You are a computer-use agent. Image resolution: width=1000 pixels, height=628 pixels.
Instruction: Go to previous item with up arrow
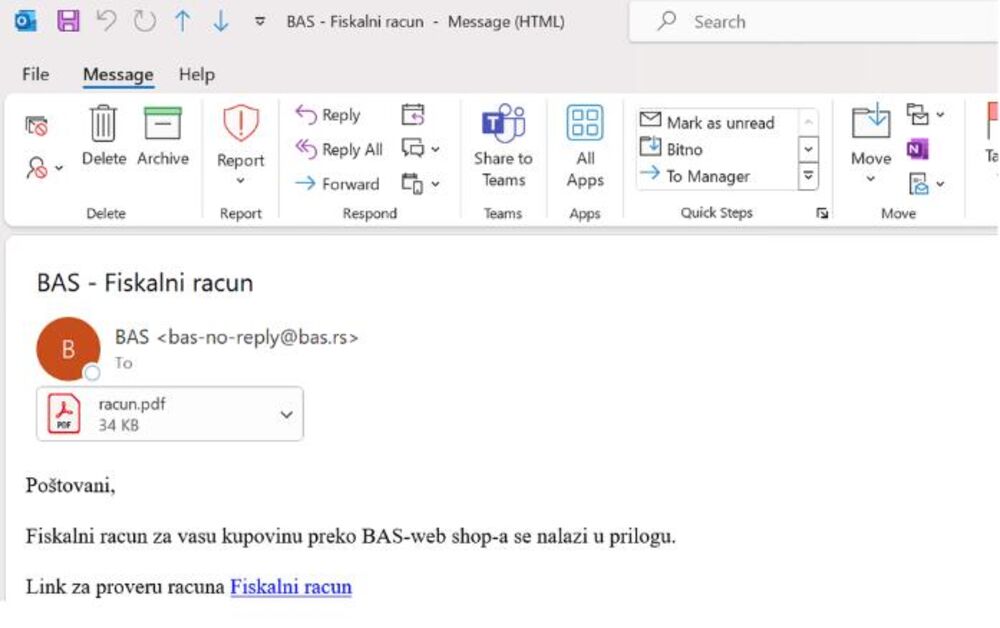point(182,21)
